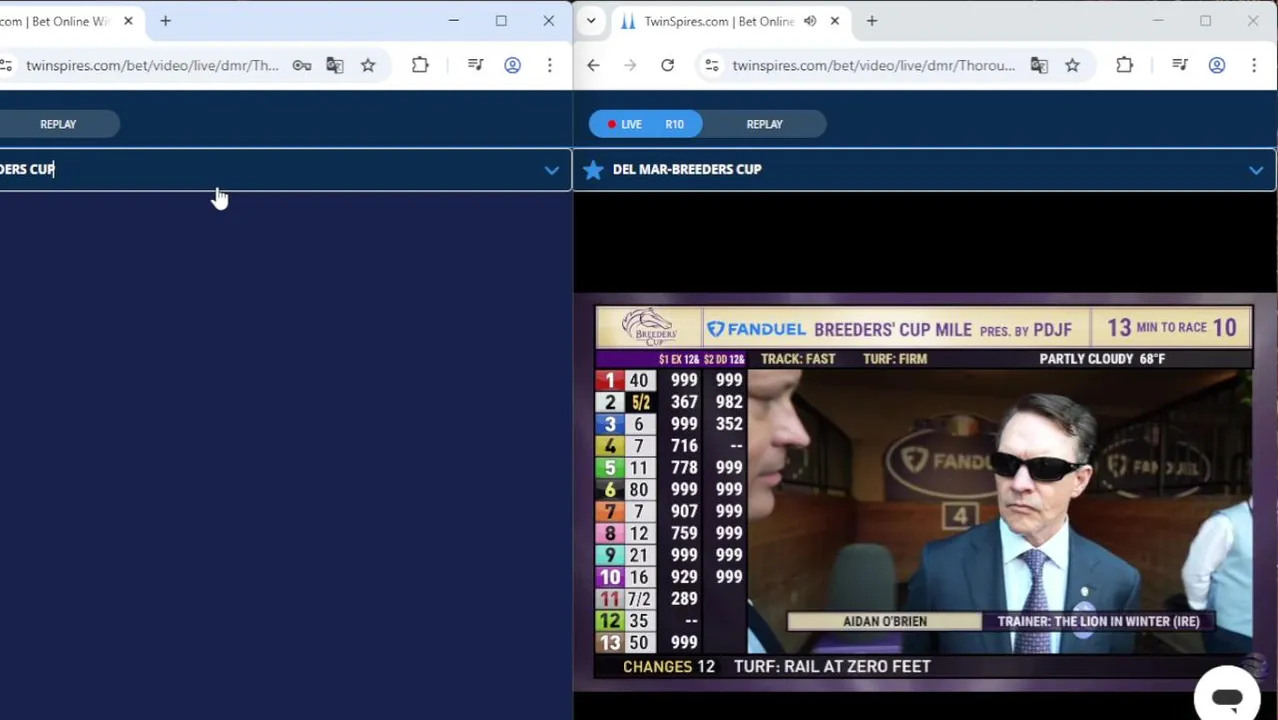Open the tab search dropdown in right window
Screen dimensions: 1278x720
[591, 21]
